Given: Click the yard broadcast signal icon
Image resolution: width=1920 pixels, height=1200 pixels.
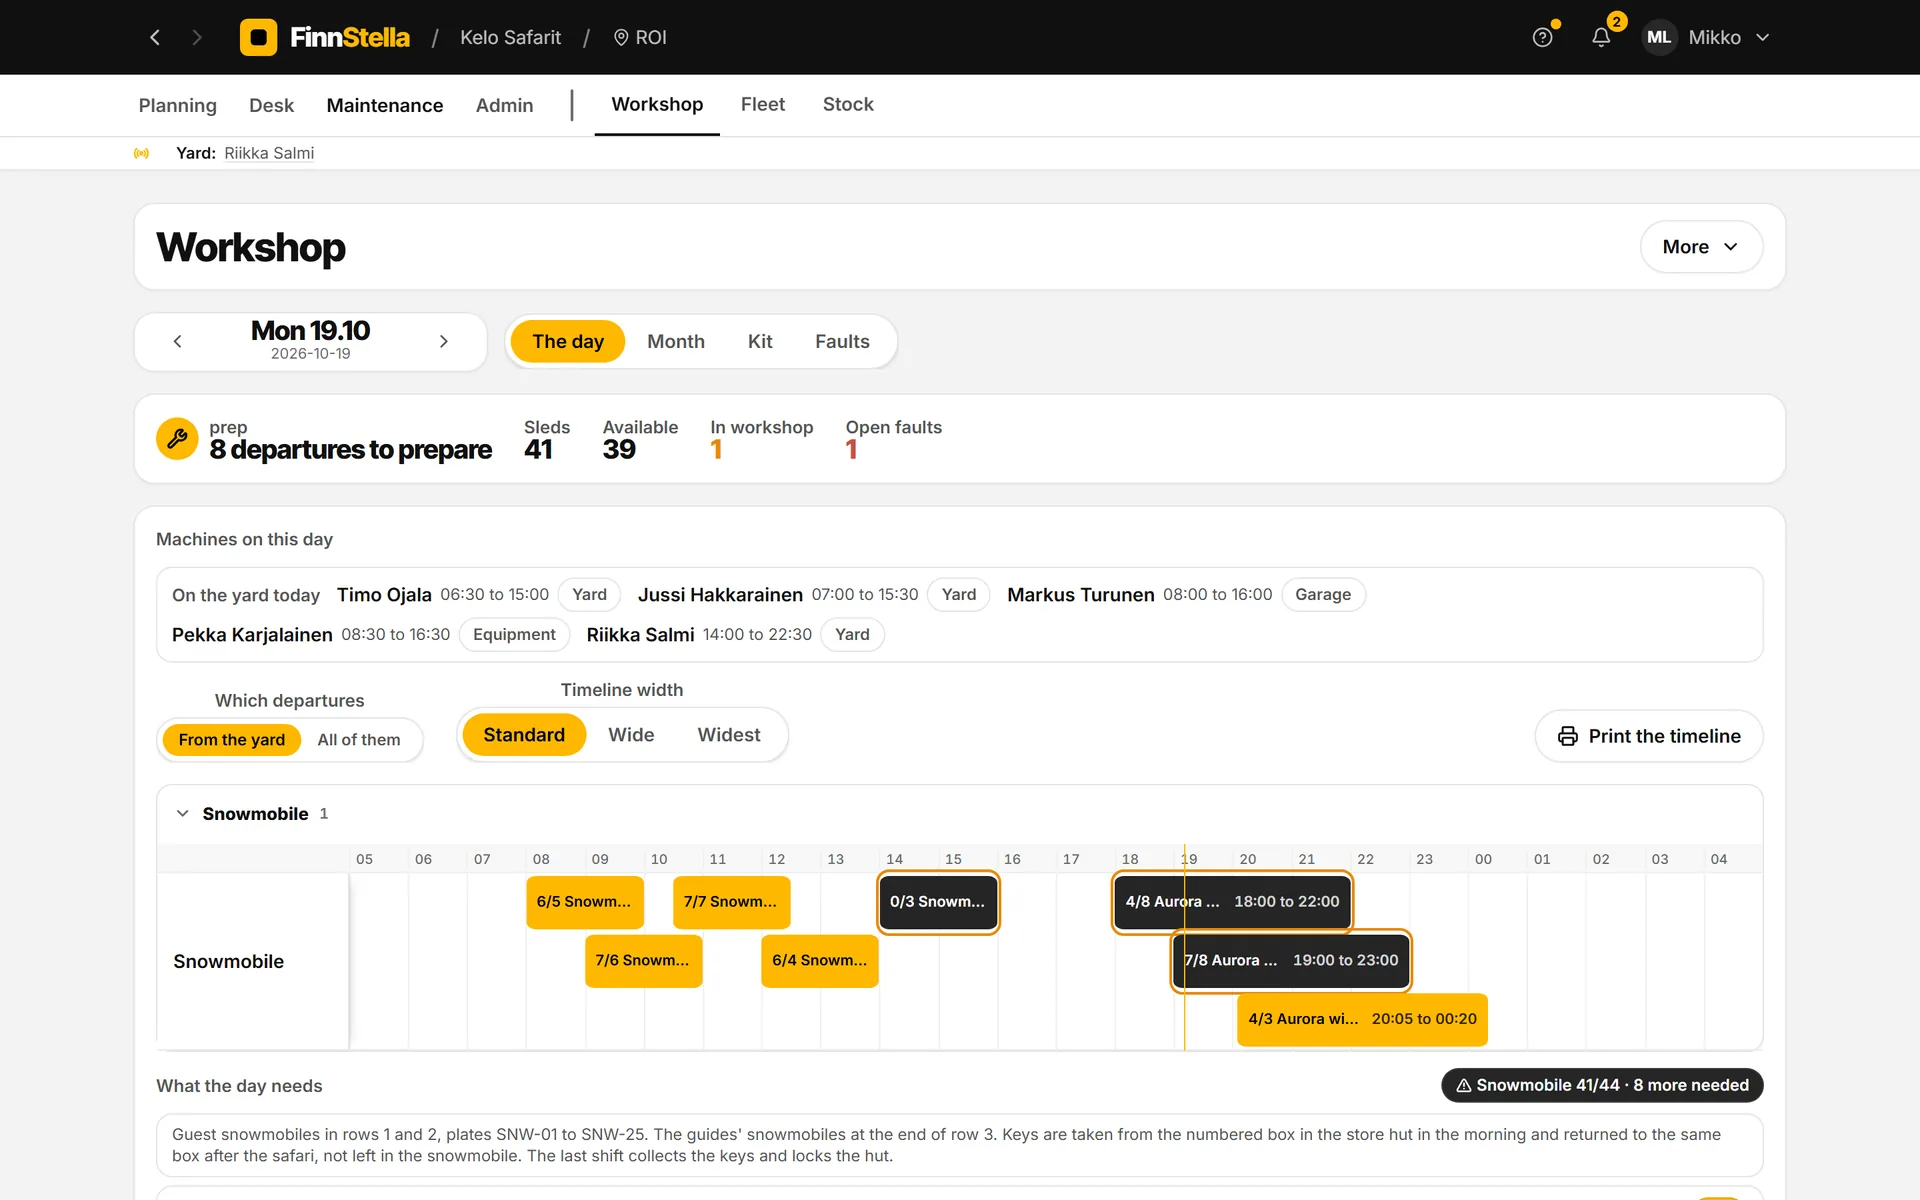Looking at the screenshot, I should click(x=142, y=153).
